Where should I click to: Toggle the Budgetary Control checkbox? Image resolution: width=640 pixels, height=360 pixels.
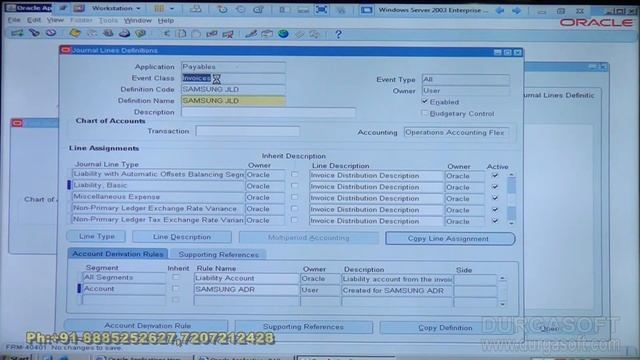[x=424, y=113]
